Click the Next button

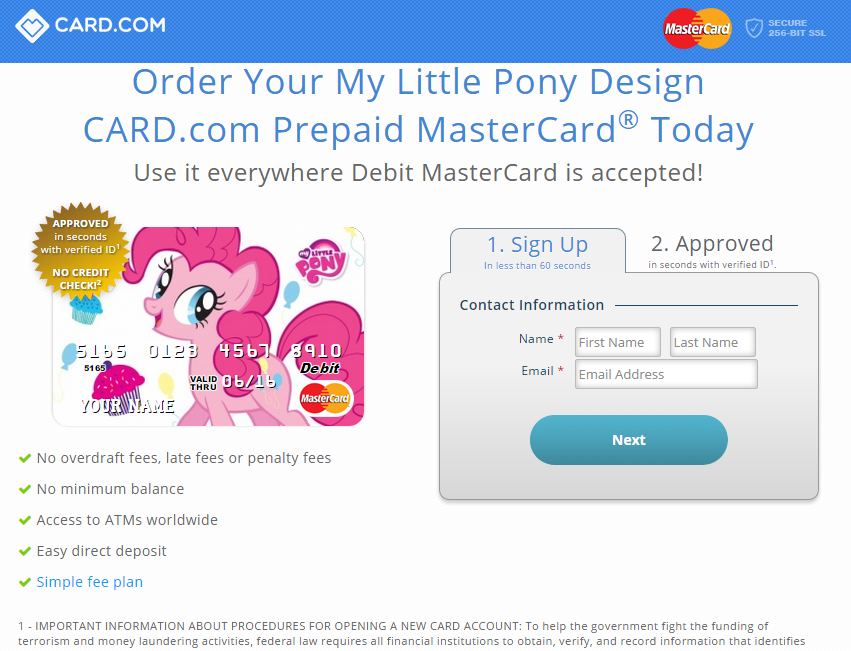coord(628,440)
